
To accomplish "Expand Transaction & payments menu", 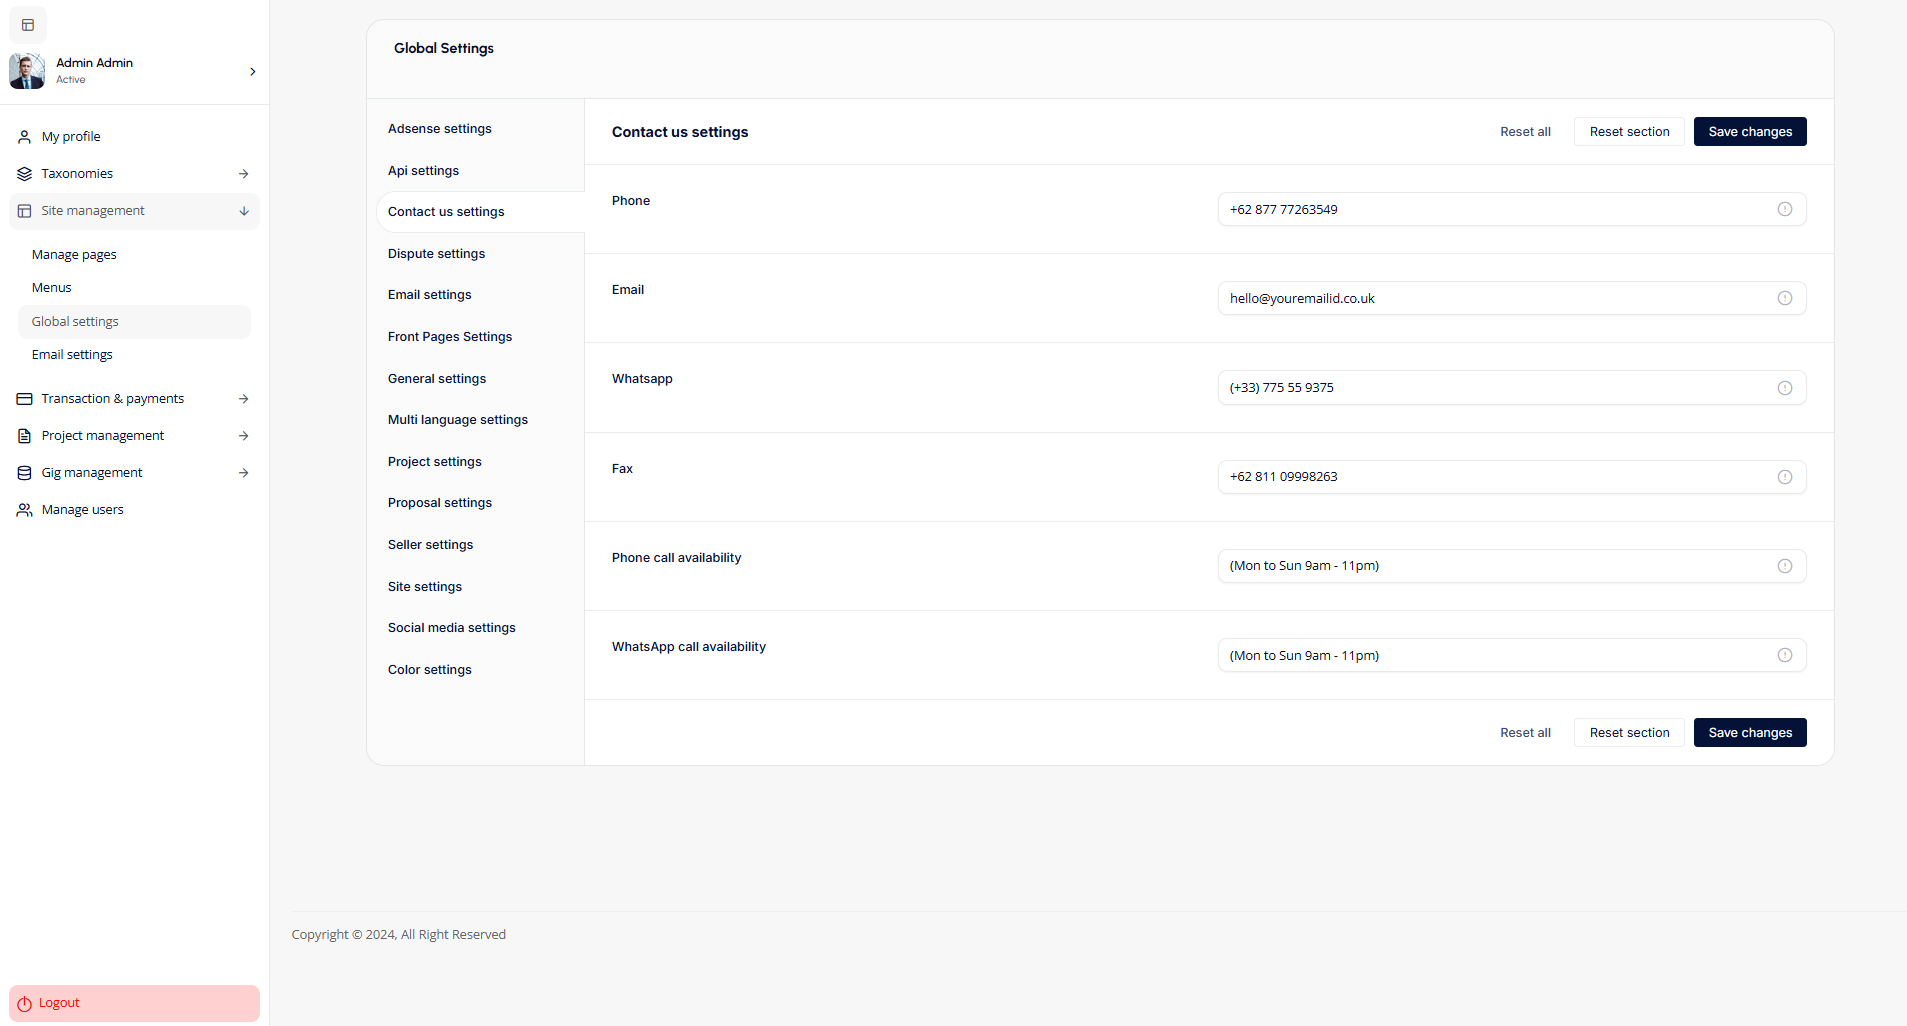I will point(243,399).
